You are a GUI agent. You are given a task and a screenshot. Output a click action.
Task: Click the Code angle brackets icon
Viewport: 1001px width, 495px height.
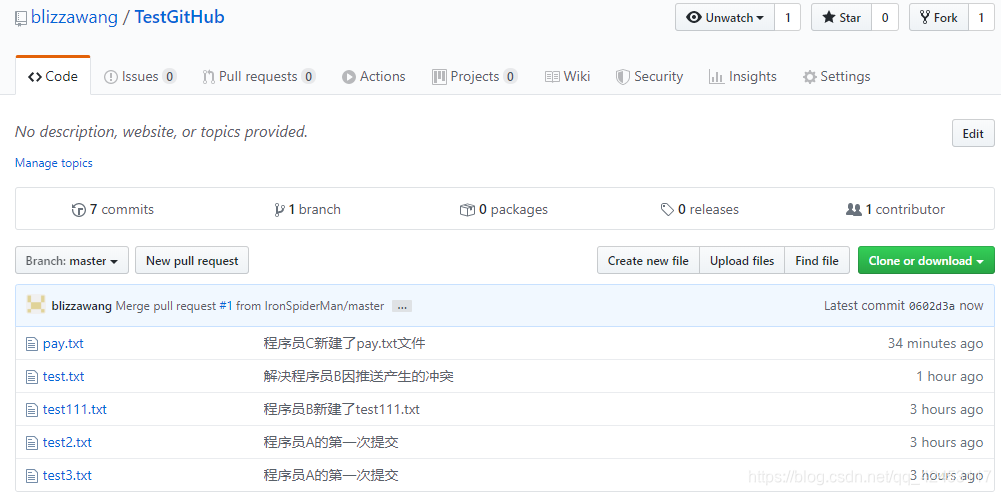coord(35,77)
